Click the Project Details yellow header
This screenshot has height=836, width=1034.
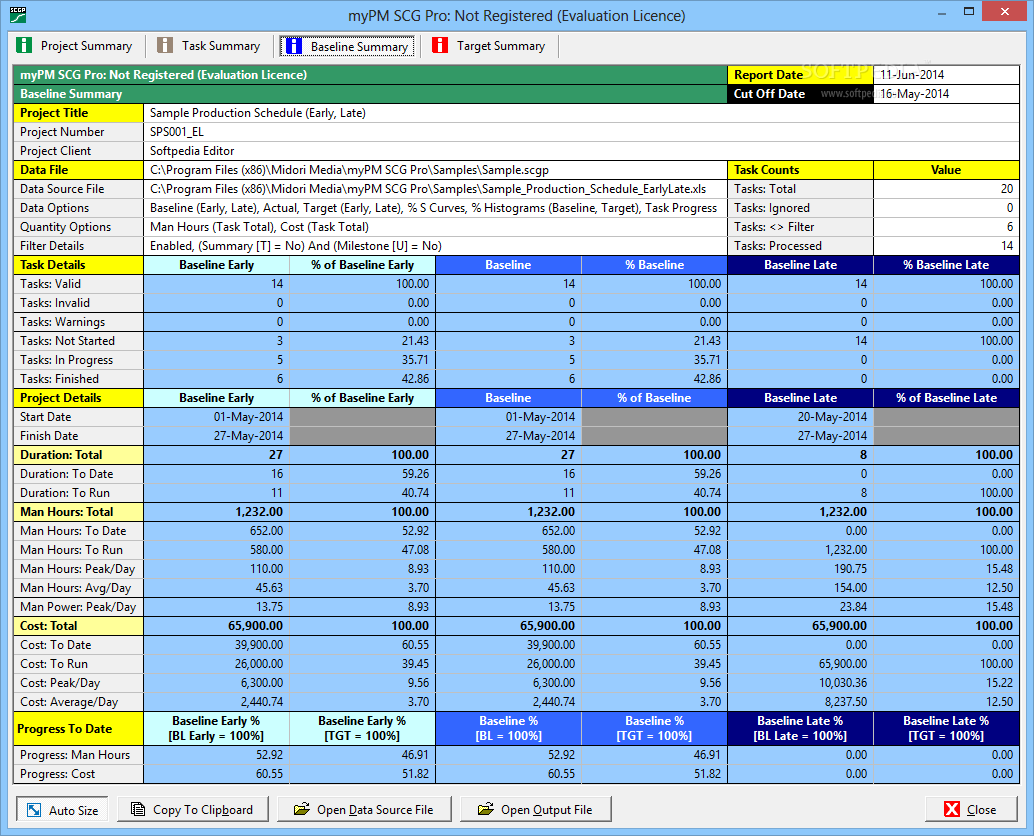pos(78,398)
